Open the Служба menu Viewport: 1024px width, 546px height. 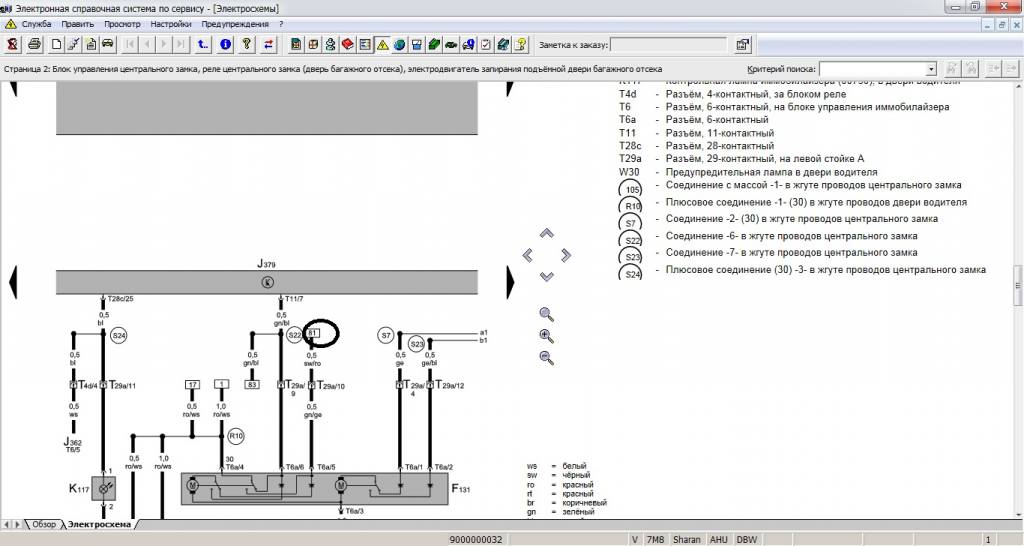(x=36, y=23)
